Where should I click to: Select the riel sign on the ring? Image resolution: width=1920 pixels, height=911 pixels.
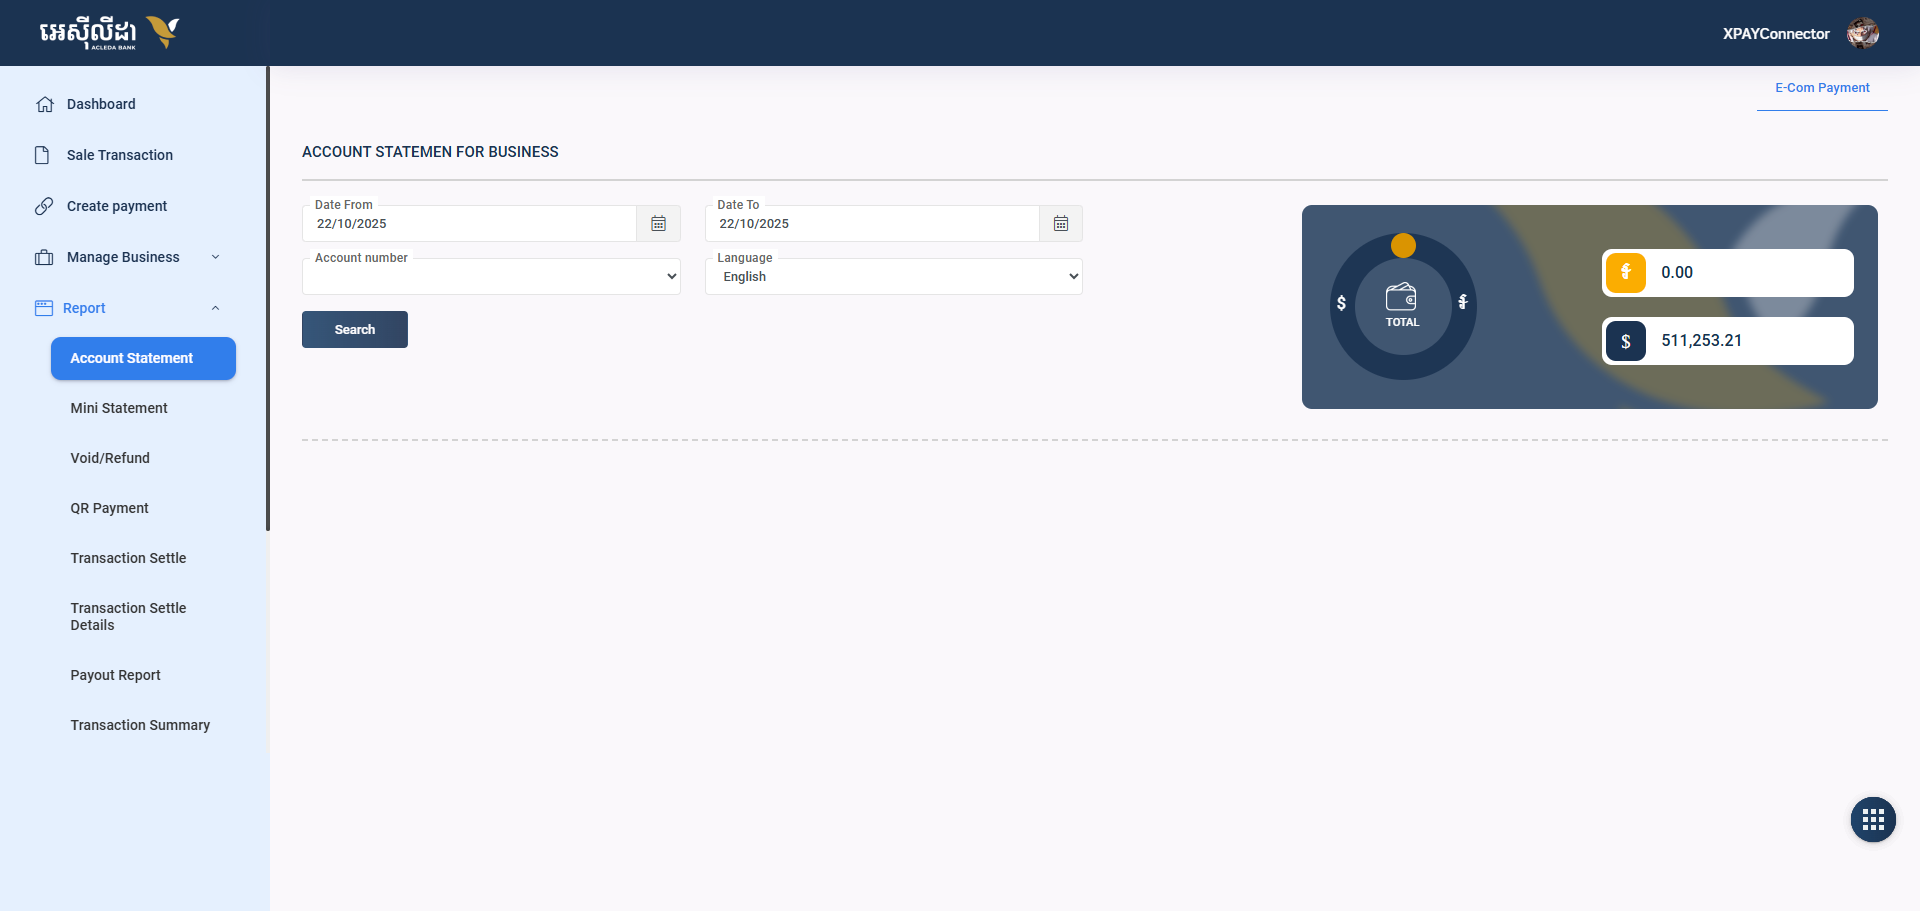point(1463,302)
